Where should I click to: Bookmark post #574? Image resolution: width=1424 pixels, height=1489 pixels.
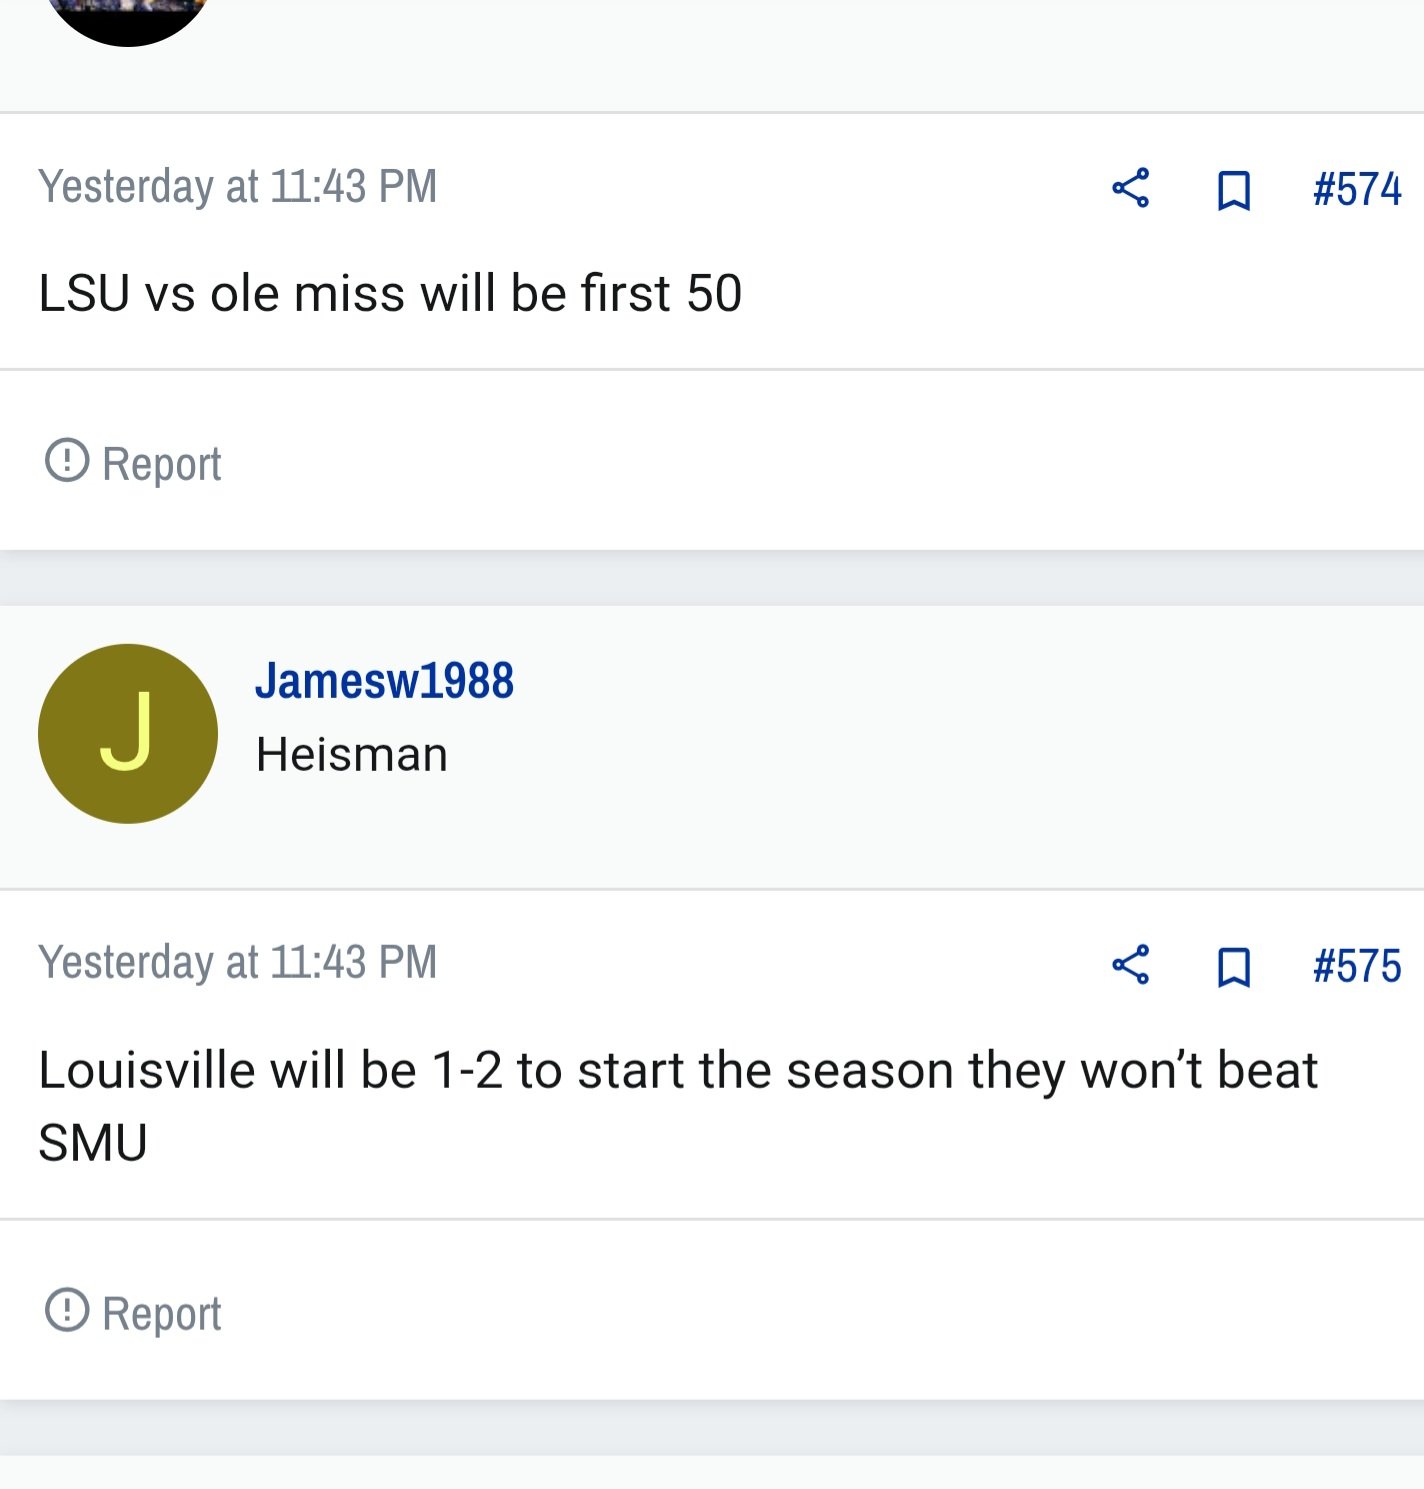(1234, 189)
